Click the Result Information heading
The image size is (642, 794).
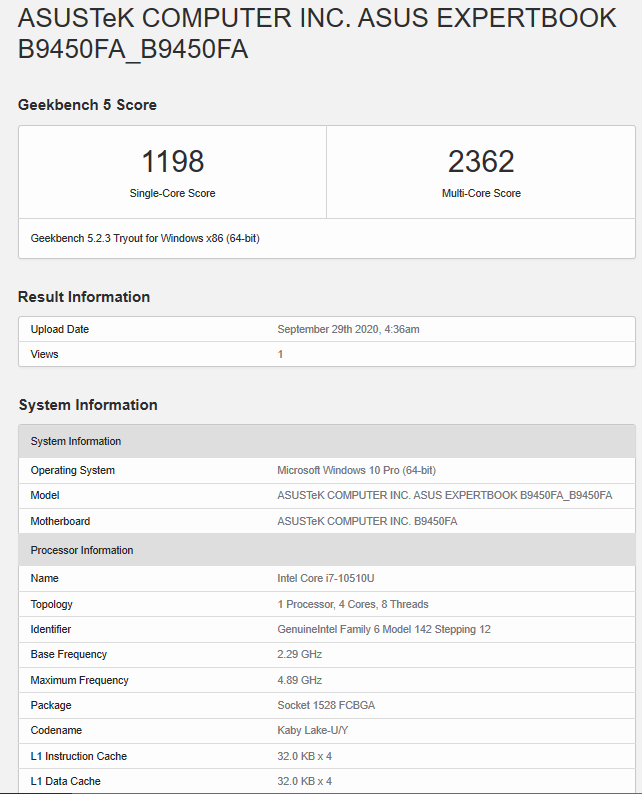pyautogui.click(x=84, y=297)
